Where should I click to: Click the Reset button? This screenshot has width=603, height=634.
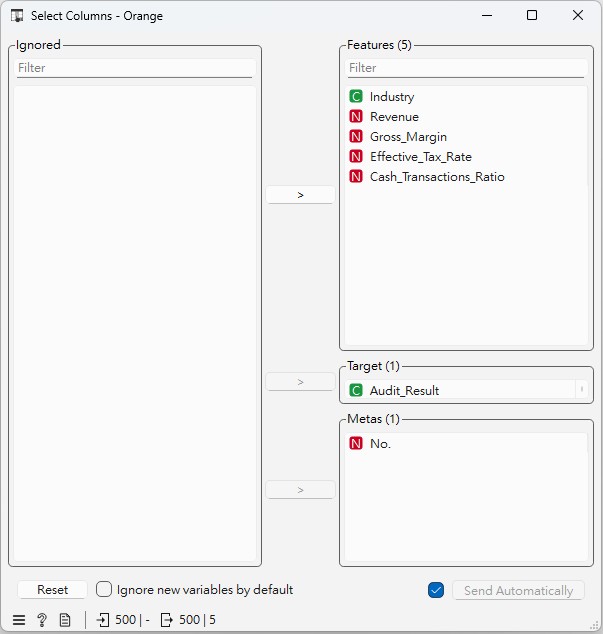pos(52,590)
